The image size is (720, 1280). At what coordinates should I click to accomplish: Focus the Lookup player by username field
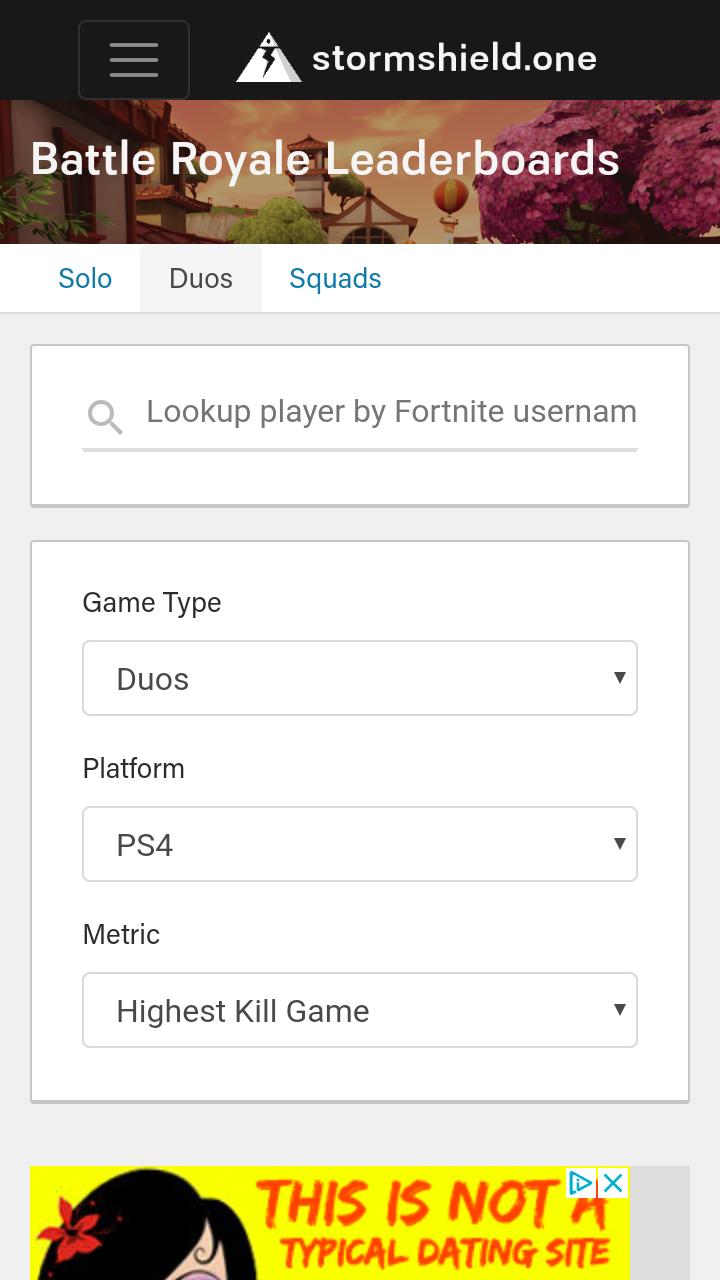[390, 412]
